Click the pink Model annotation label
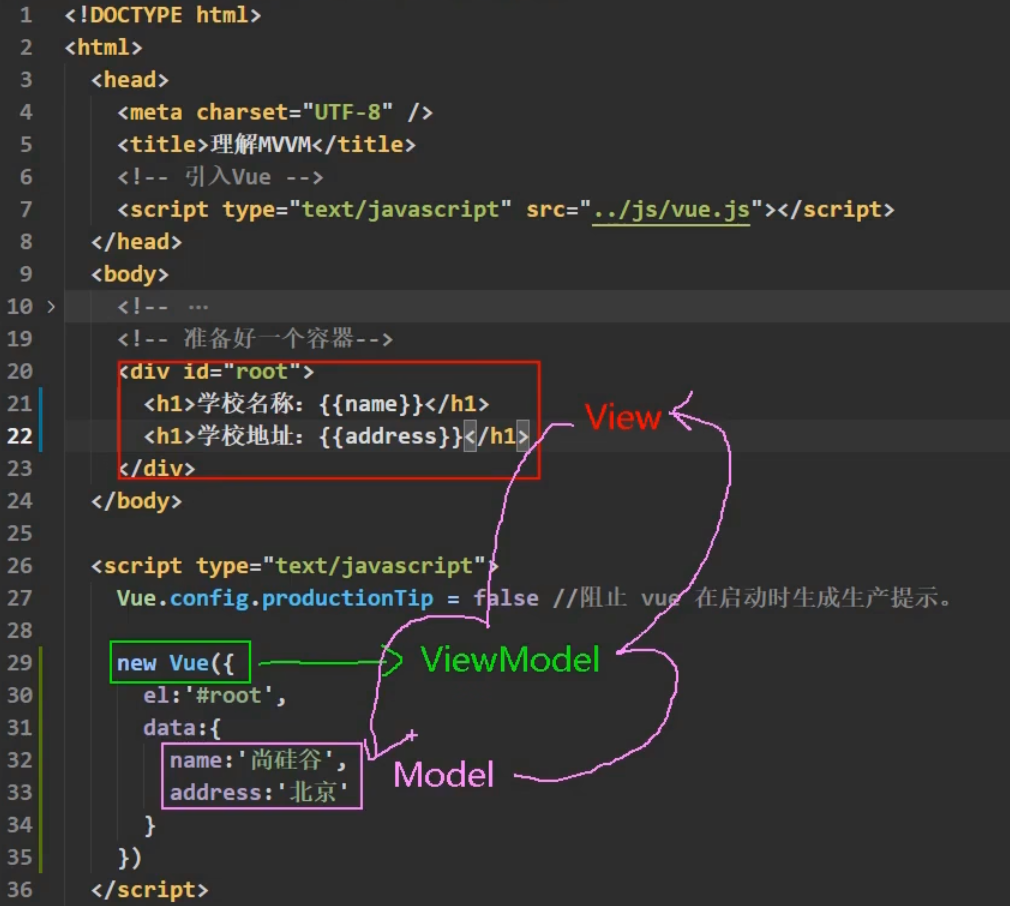1010x906 pixels. pyautogui.click(x=443, y=774)
